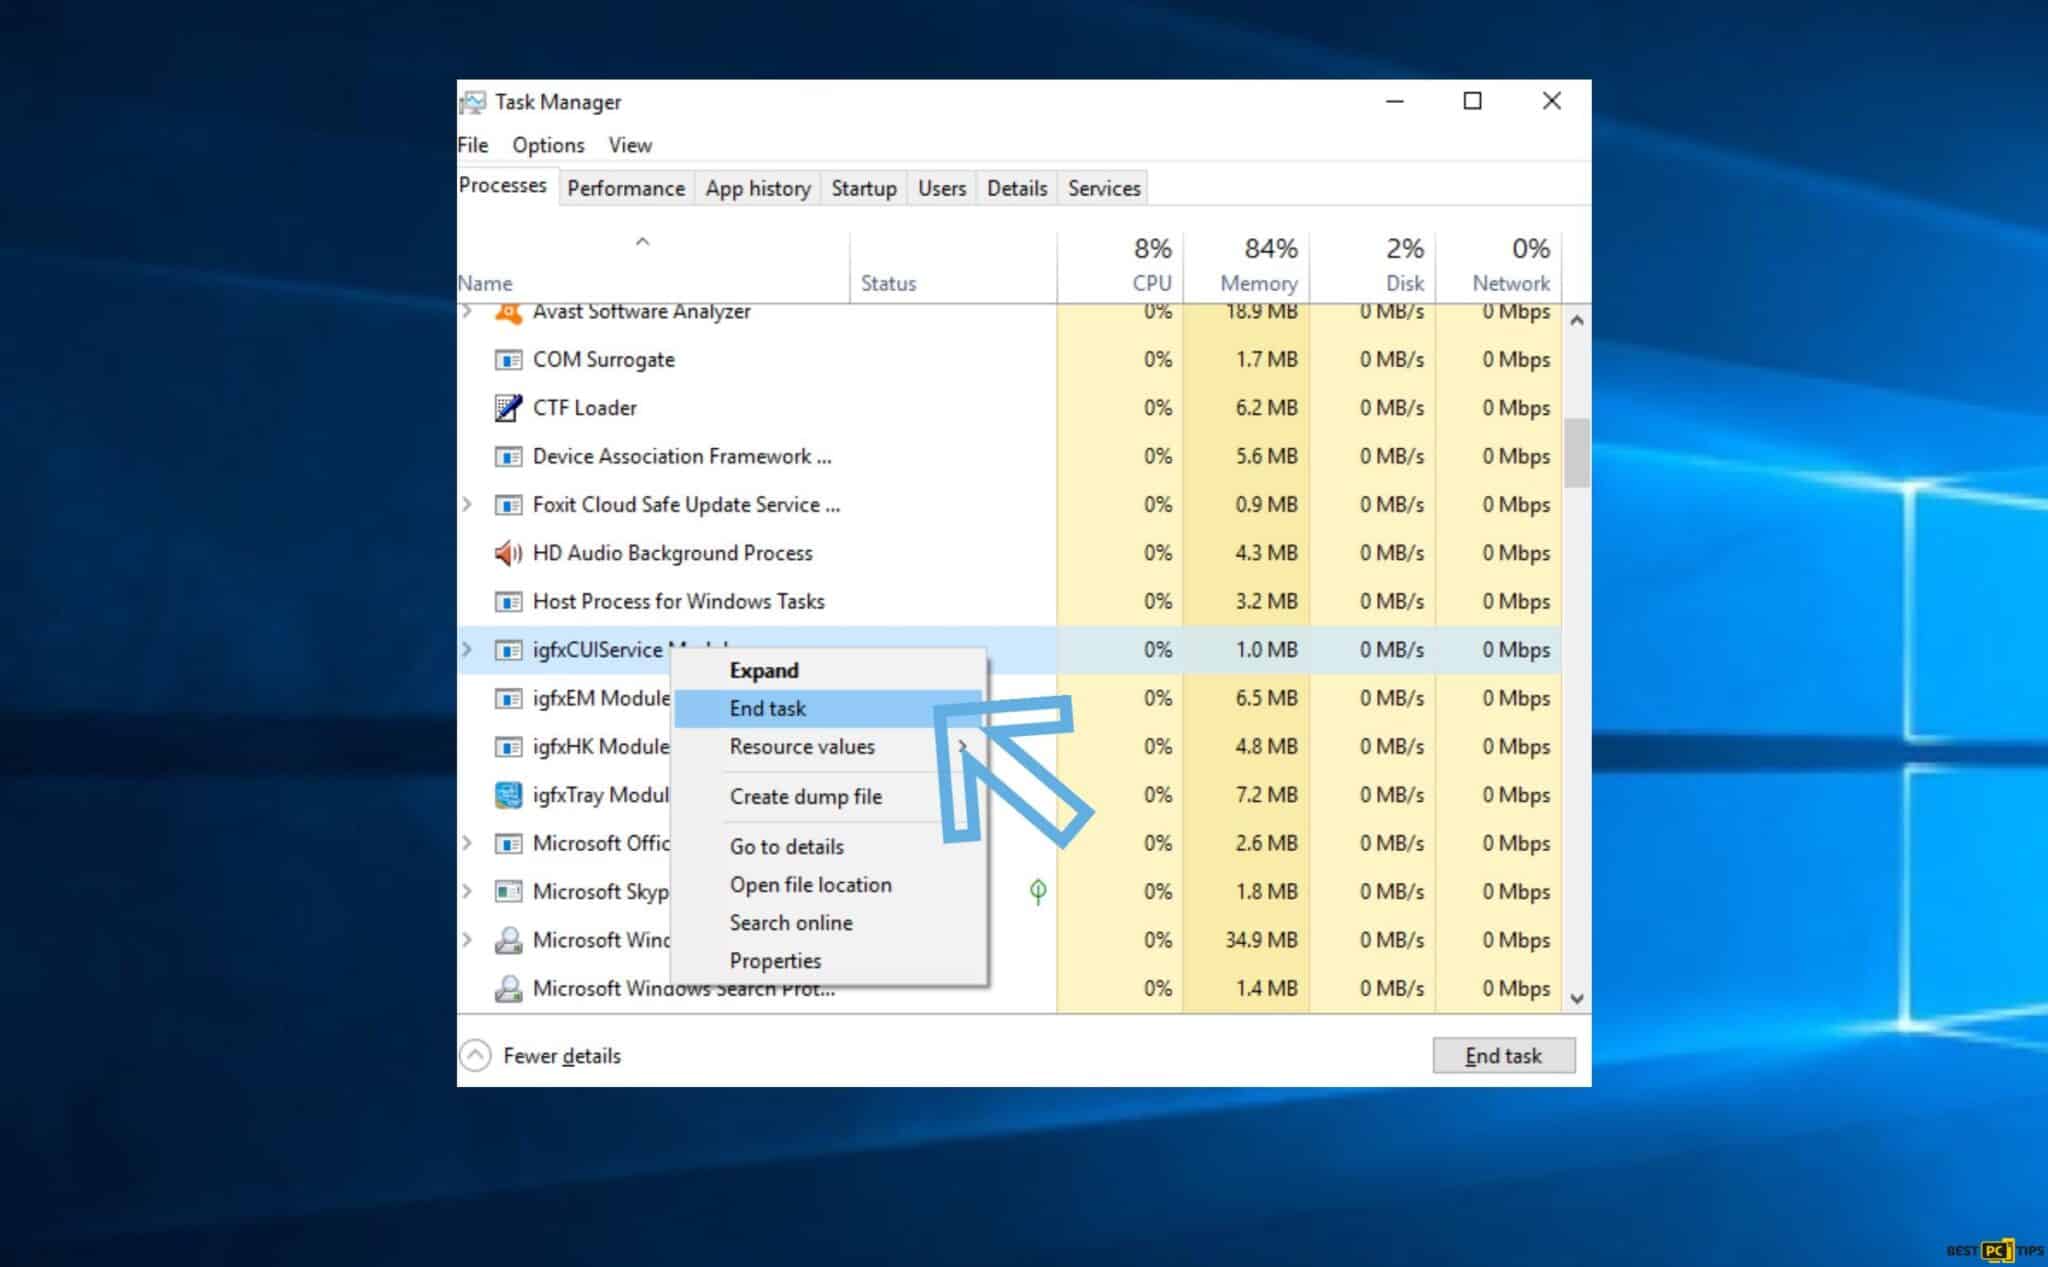Click the igfxHK Module icon
The image size is (2048, 1267).
coord(508,747)
